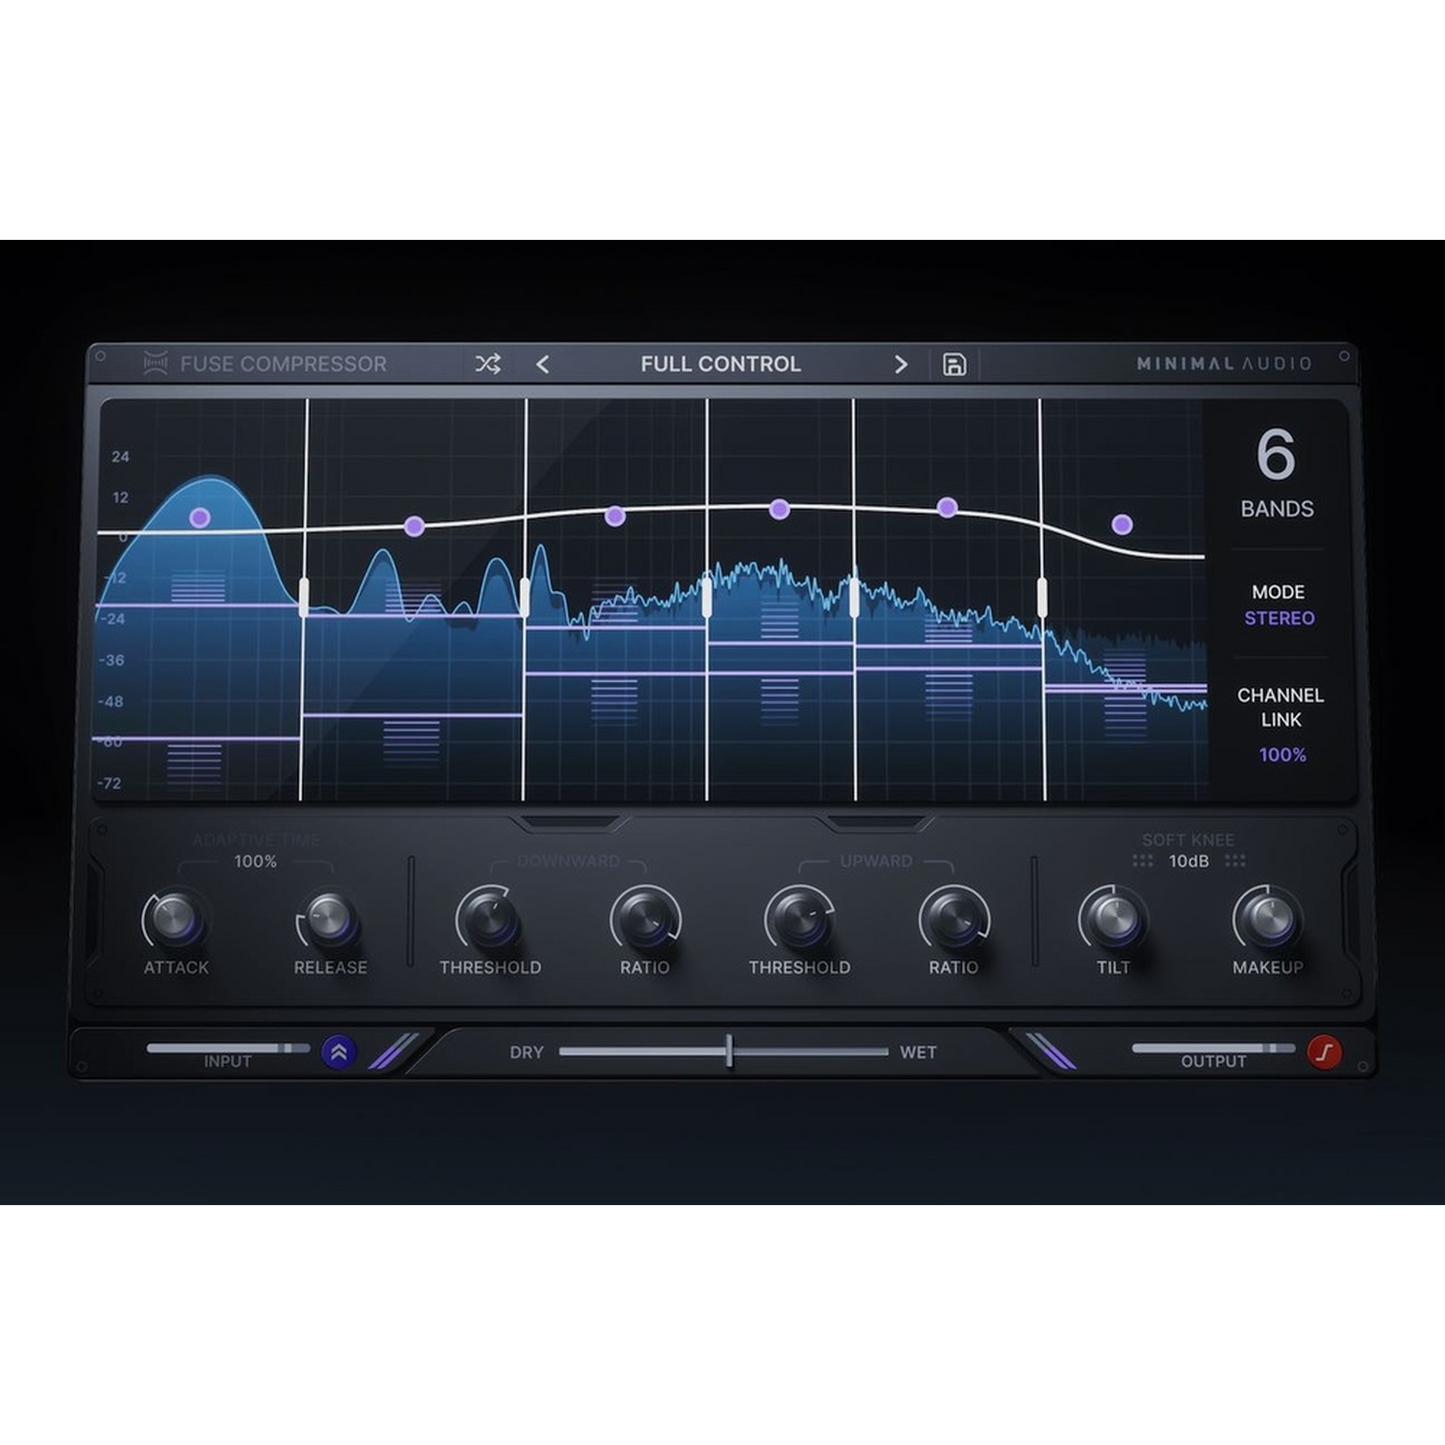Click the Channel Link 100% value
The height and width of the screenshot is (1445, 1445).
click(x=1282, y=755)
